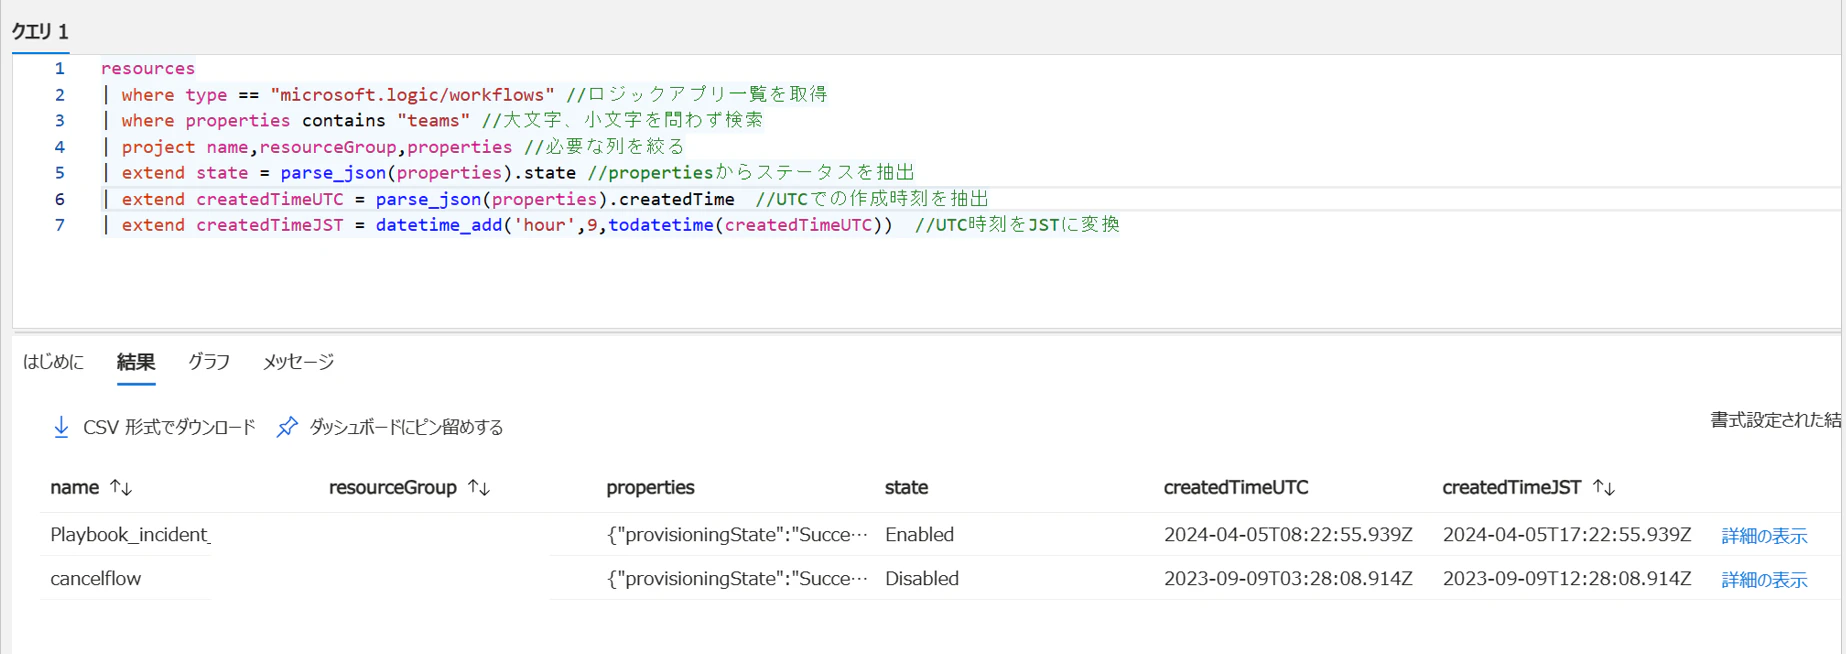Click CSV 形式でダウンロード button

point(154,427)
